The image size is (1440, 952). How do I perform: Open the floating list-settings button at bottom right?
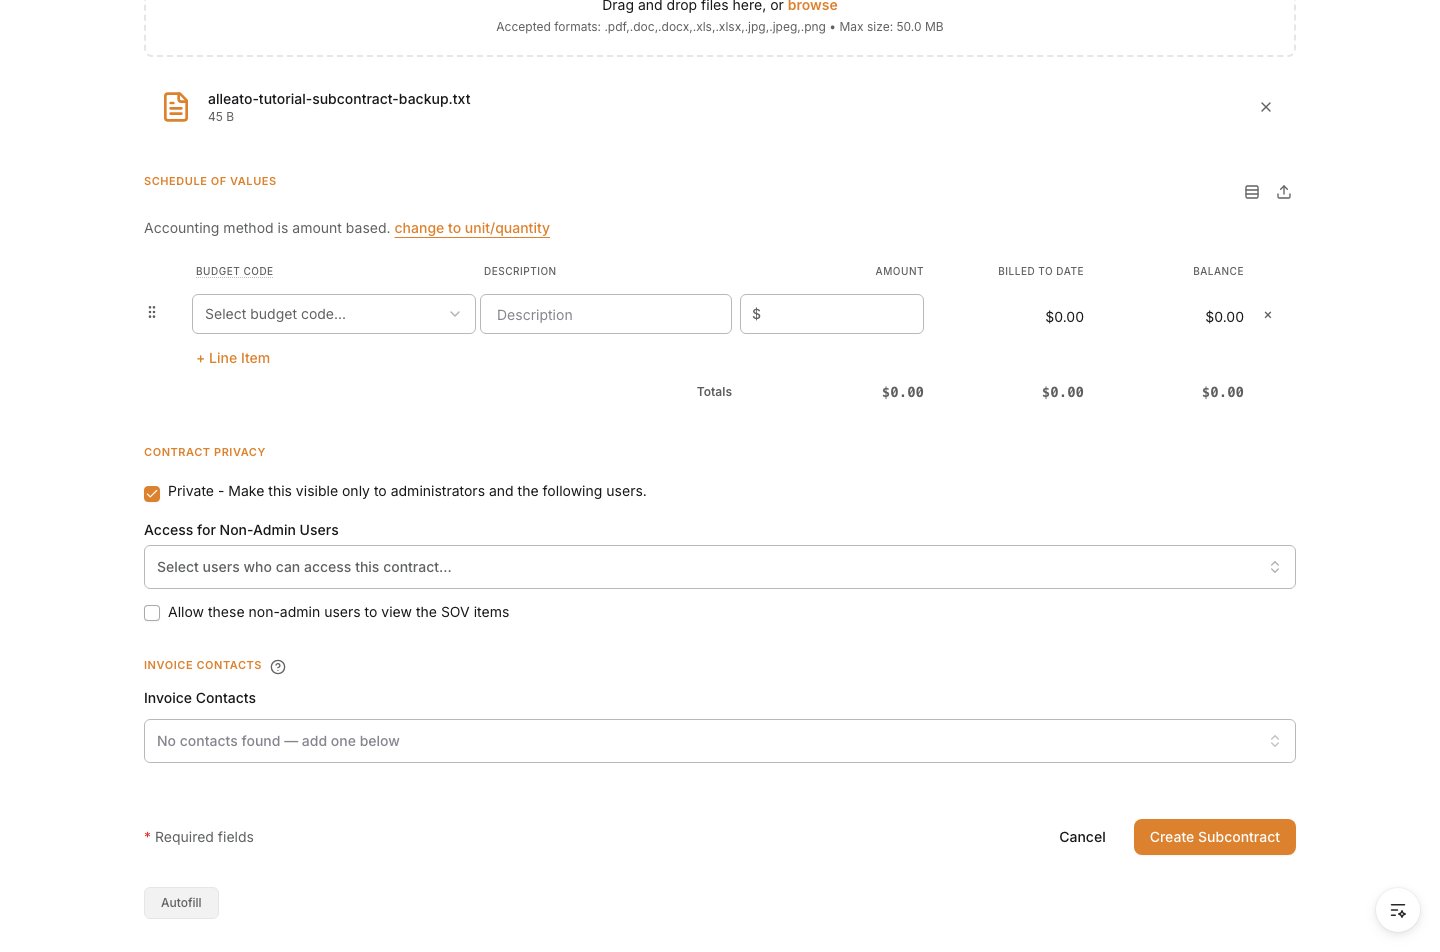pyautogui.click(x=1398, y=910)
